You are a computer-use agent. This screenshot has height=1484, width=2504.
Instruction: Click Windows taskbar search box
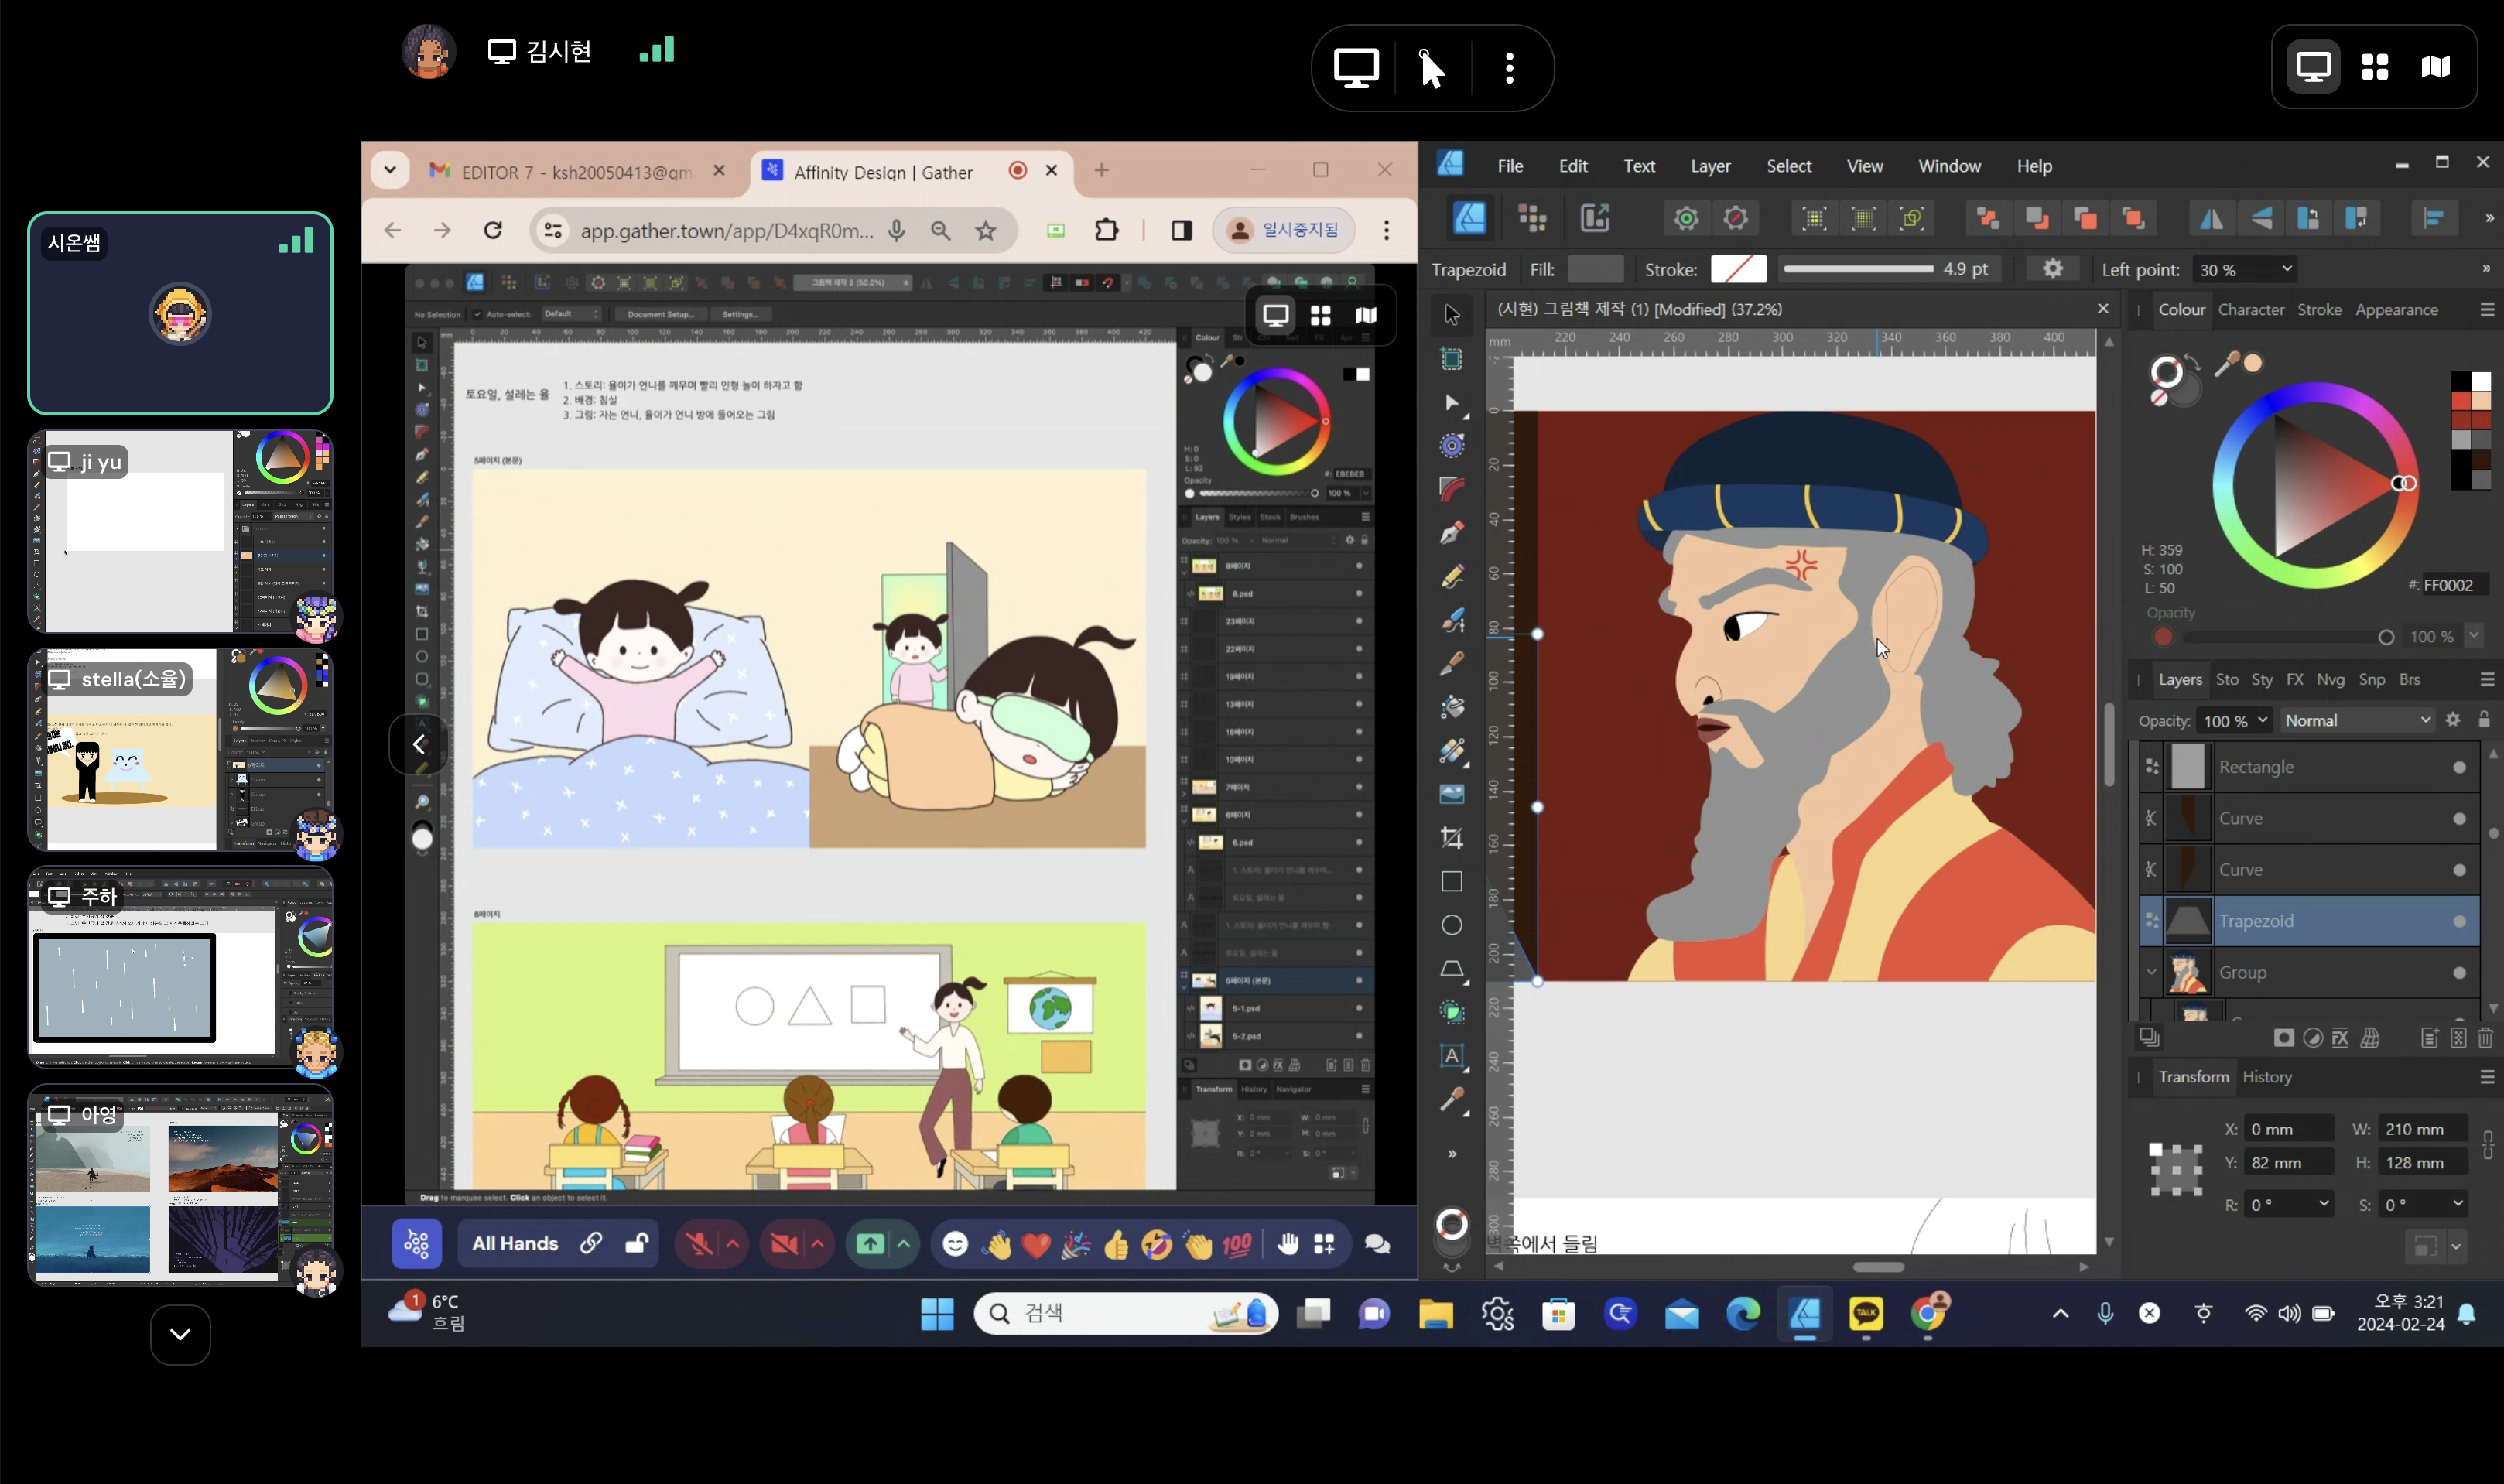1125,1313
